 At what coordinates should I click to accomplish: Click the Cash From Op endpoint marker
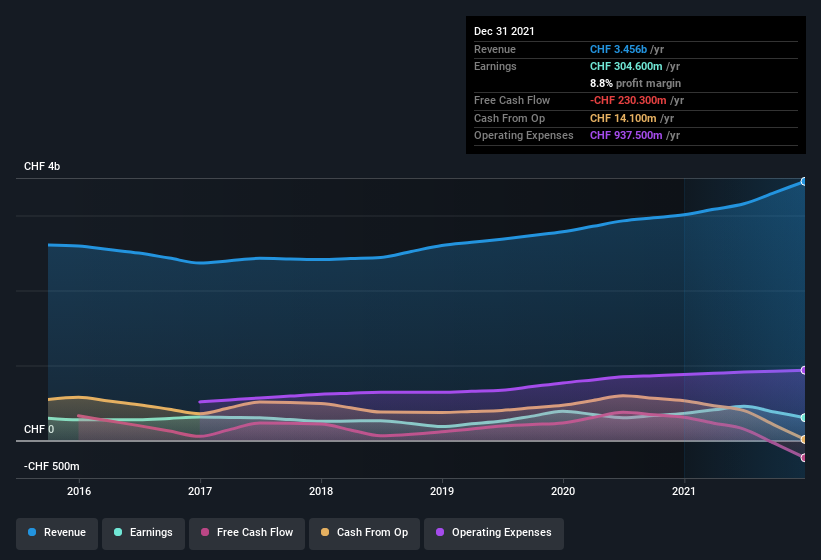(804, 440)
